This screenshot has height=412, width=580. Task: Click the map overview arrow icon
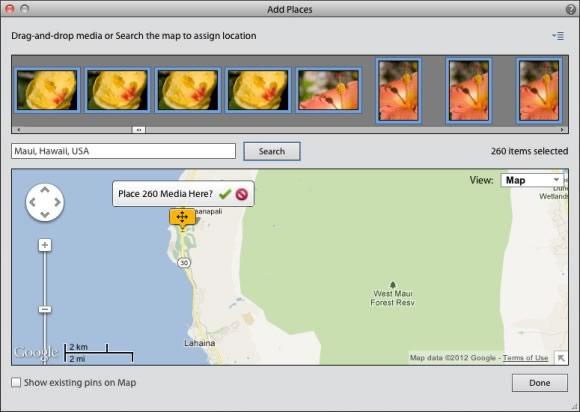561,358
